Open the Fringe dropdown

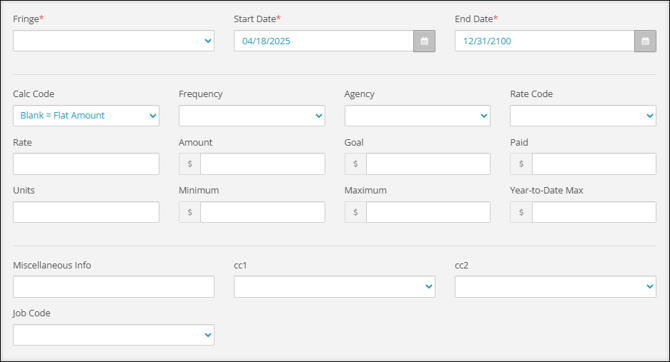(114, 41)
